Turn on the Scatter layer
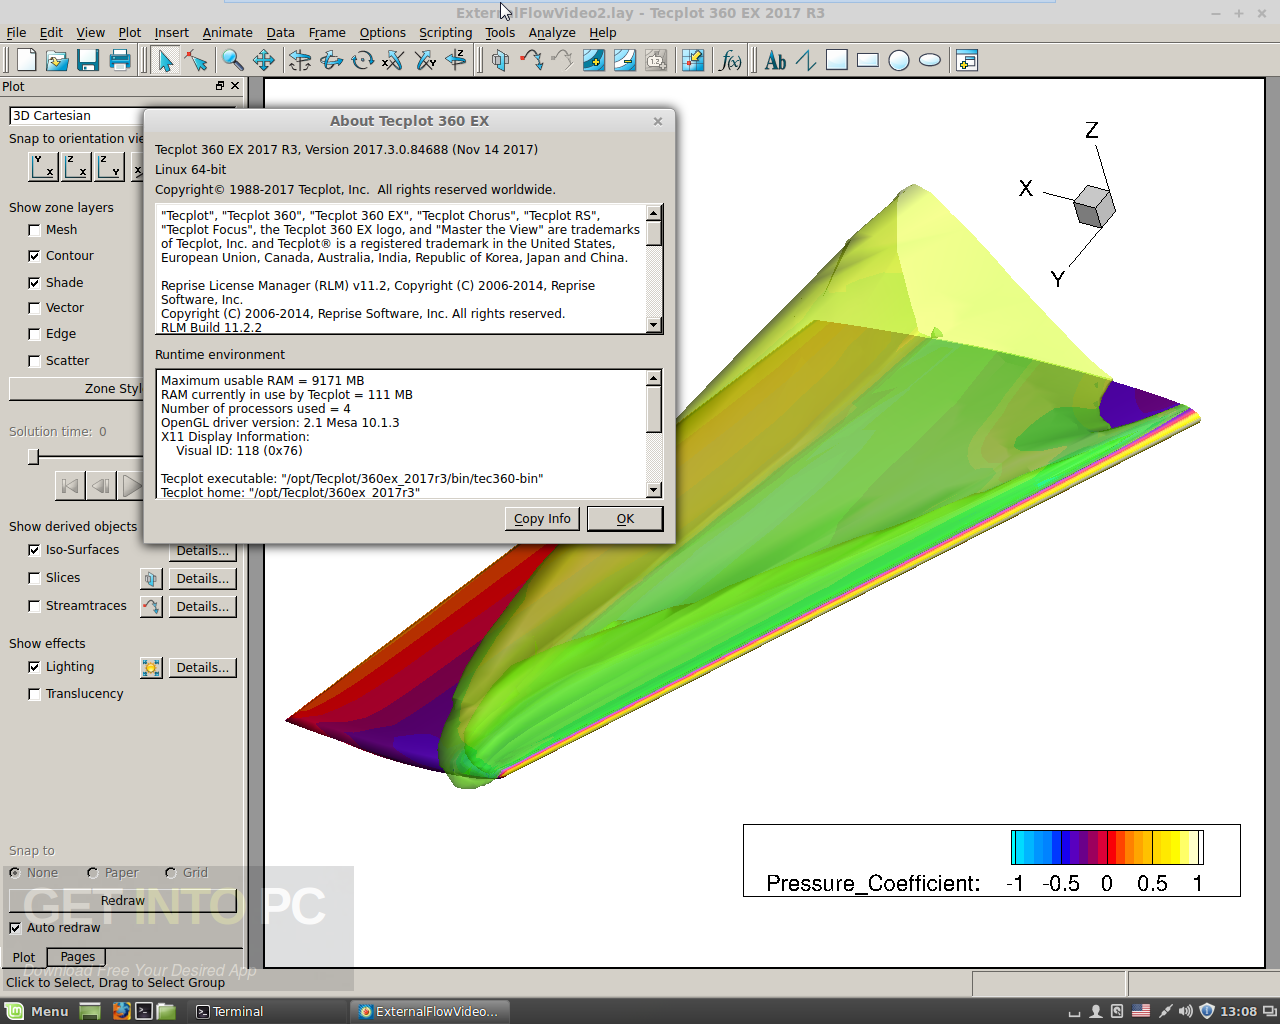The width and height of the screenshot is (1280, 1024). (34, 361)
